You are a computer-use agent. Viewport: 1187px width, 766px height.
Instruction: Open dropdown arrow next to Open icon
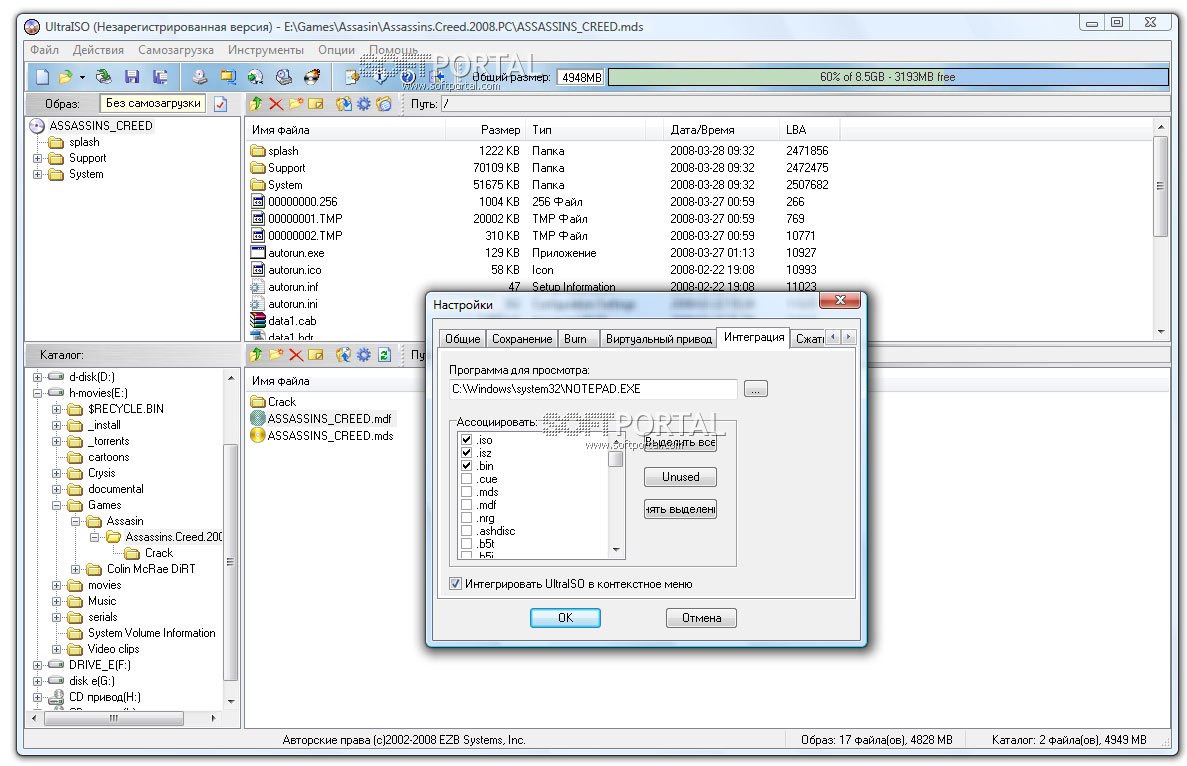coord(82,77)
